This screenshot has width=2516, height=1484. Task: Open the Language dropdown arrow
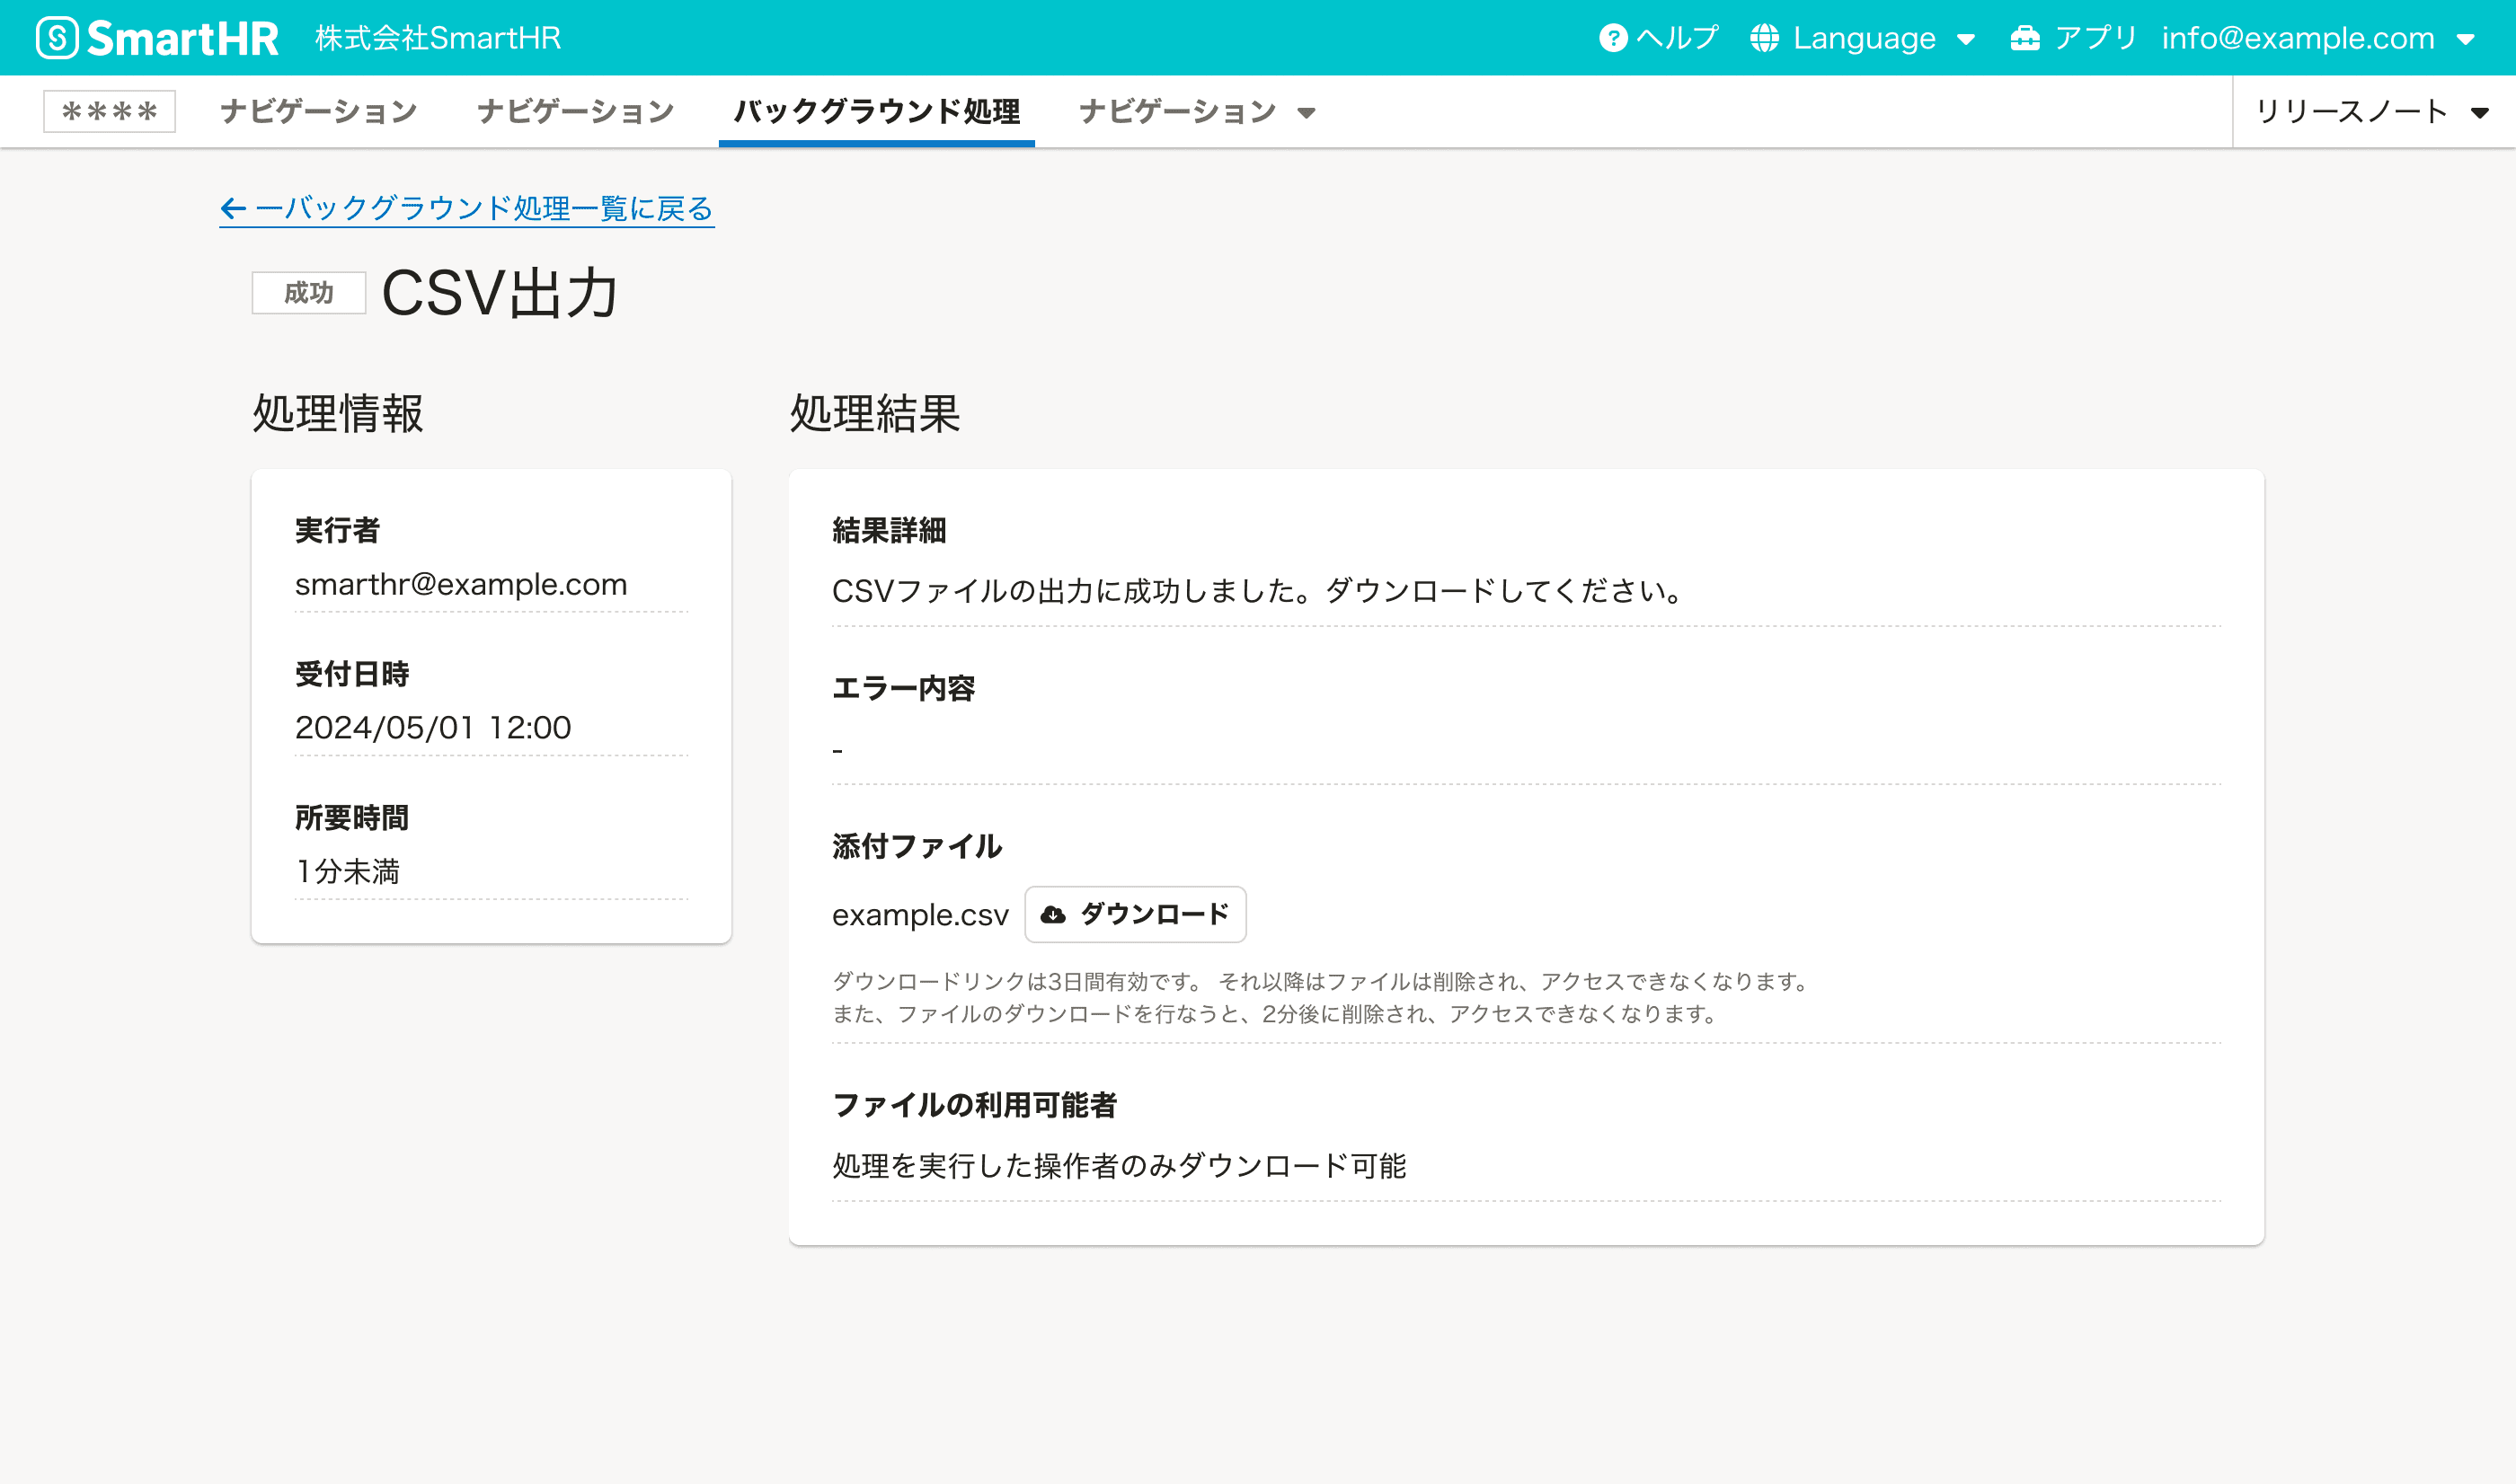(x=1966, y=40)
